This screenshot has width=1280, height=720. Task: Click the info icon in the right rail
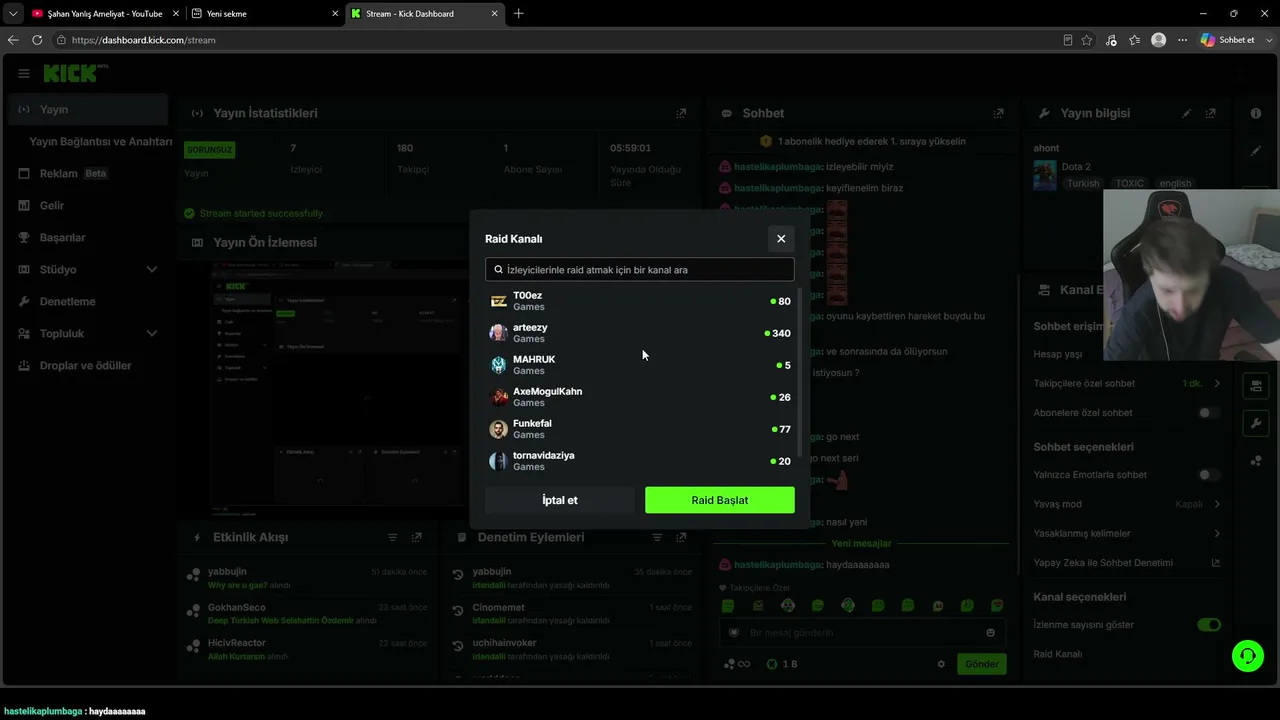pyautogui.click(x=1256, y=114)
